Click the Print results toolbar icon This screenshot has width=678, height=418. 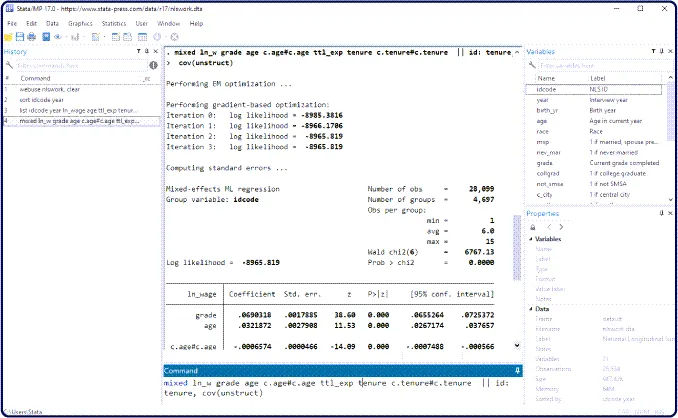tap(32, 37)
